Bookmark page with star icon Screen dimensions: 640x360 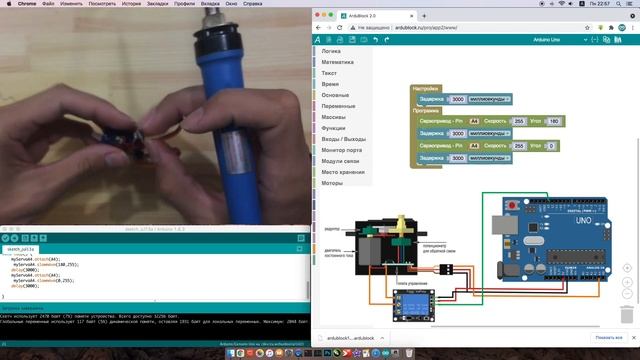click(587, 28)
